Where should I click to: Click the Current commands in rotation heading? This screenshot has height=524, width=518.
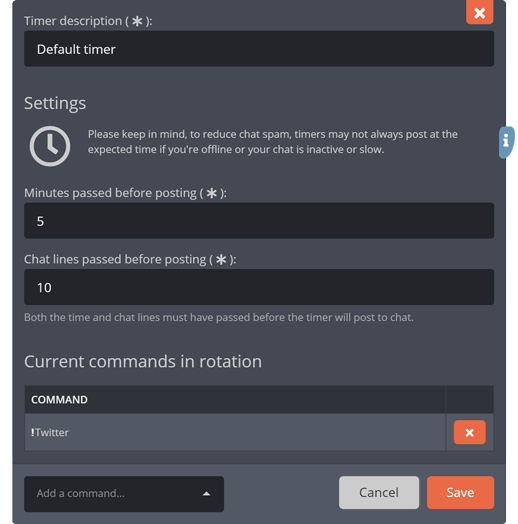[x=143, y=361]
